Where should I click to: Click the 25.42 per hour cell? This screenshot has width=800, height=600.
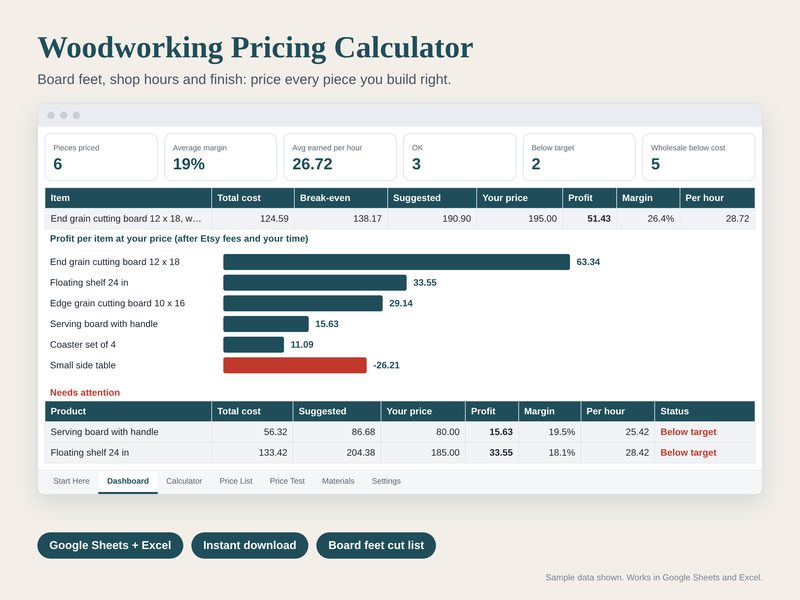point(618,432)
